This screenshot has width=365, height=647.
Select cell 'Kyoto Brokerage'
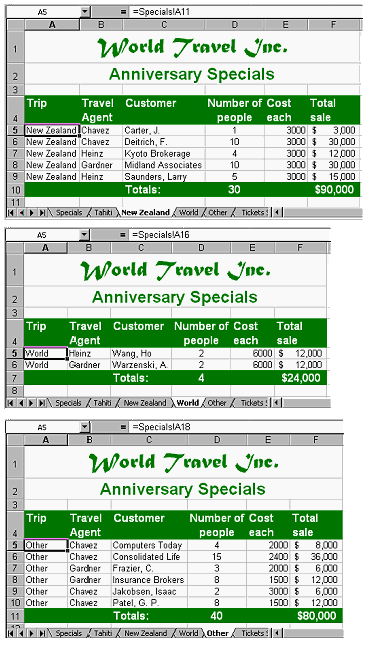164,153
